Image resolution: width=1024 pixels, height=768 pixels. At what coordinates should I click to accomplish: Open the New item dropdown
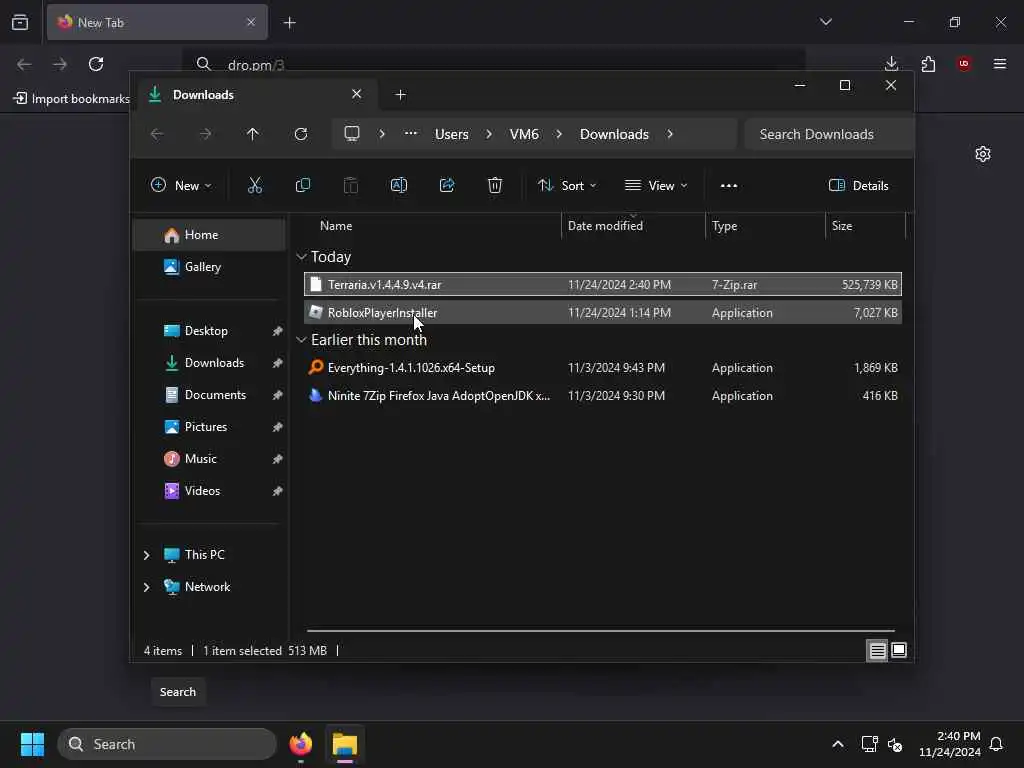coord(181,185)
